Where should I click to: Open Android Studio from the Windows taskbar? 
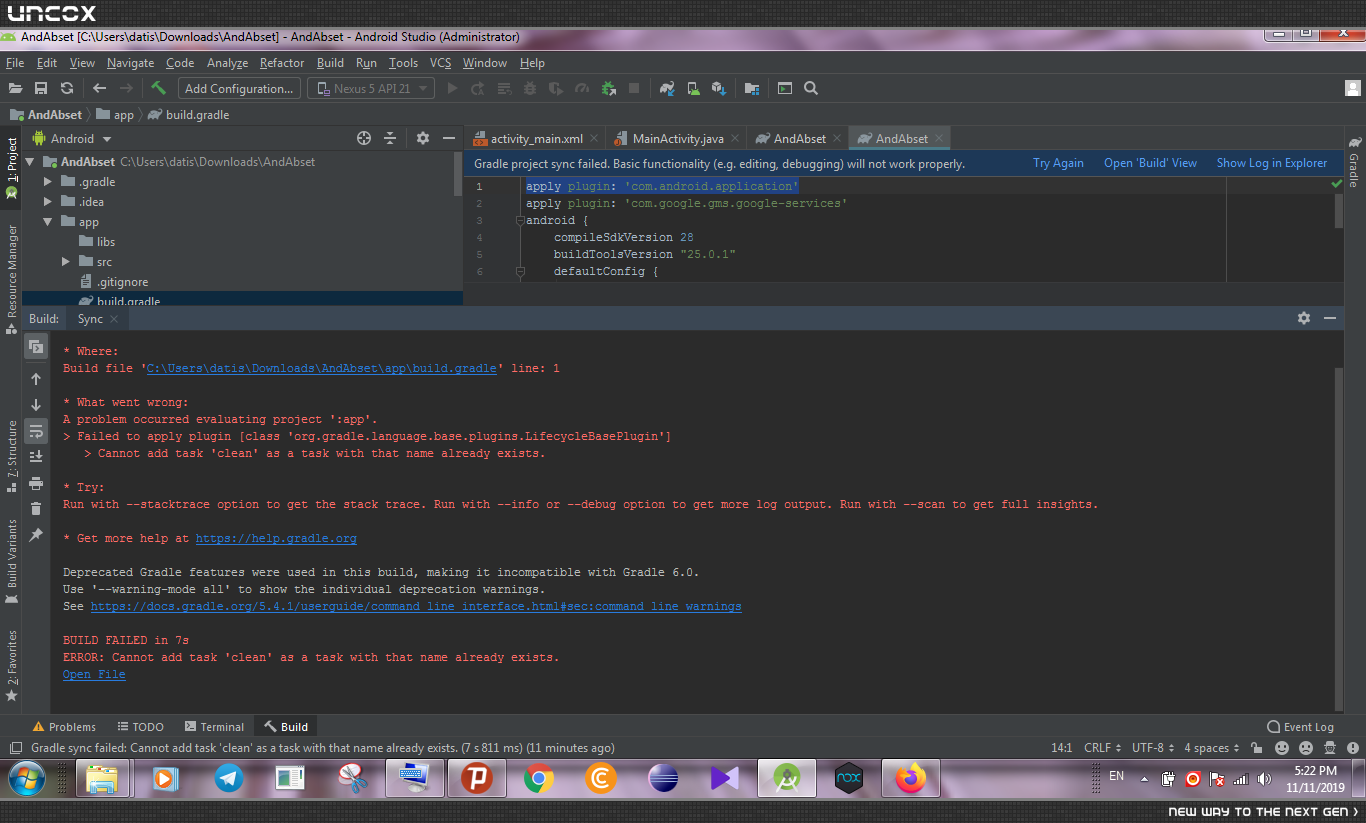point(787,778)
